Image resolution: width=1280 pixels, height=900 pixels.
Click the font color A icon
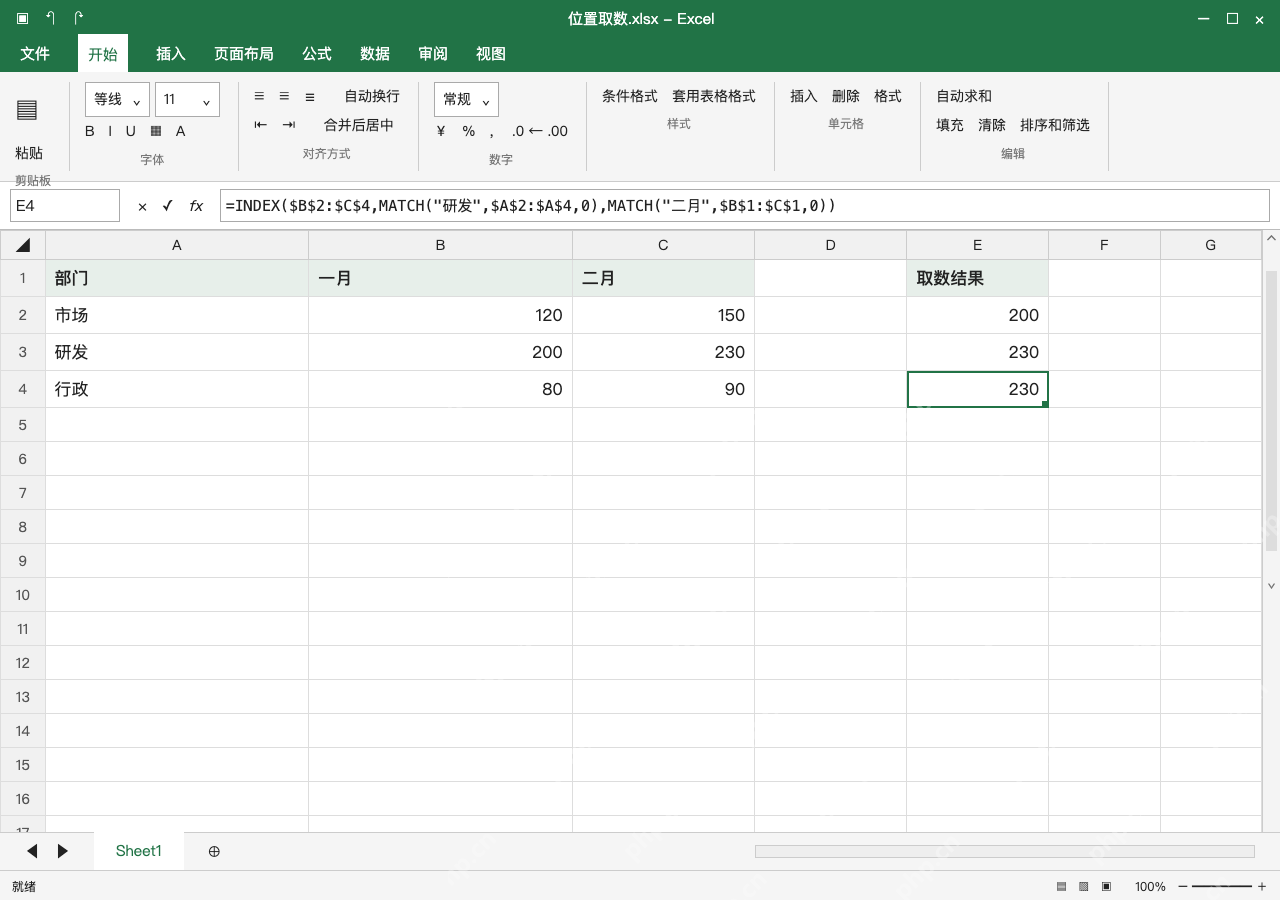tap(181, 131)
